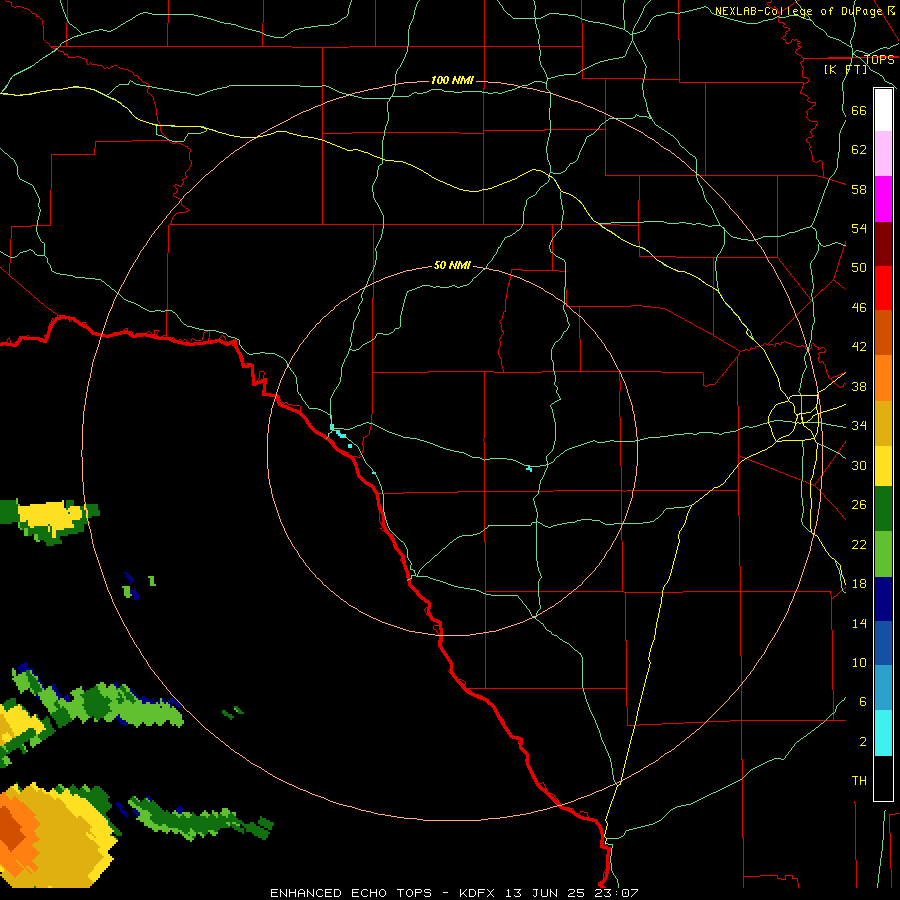The width and height of the screenshot is (900, 900).
Task: Click the "62" legend label
Action: (x=859, y=150)
